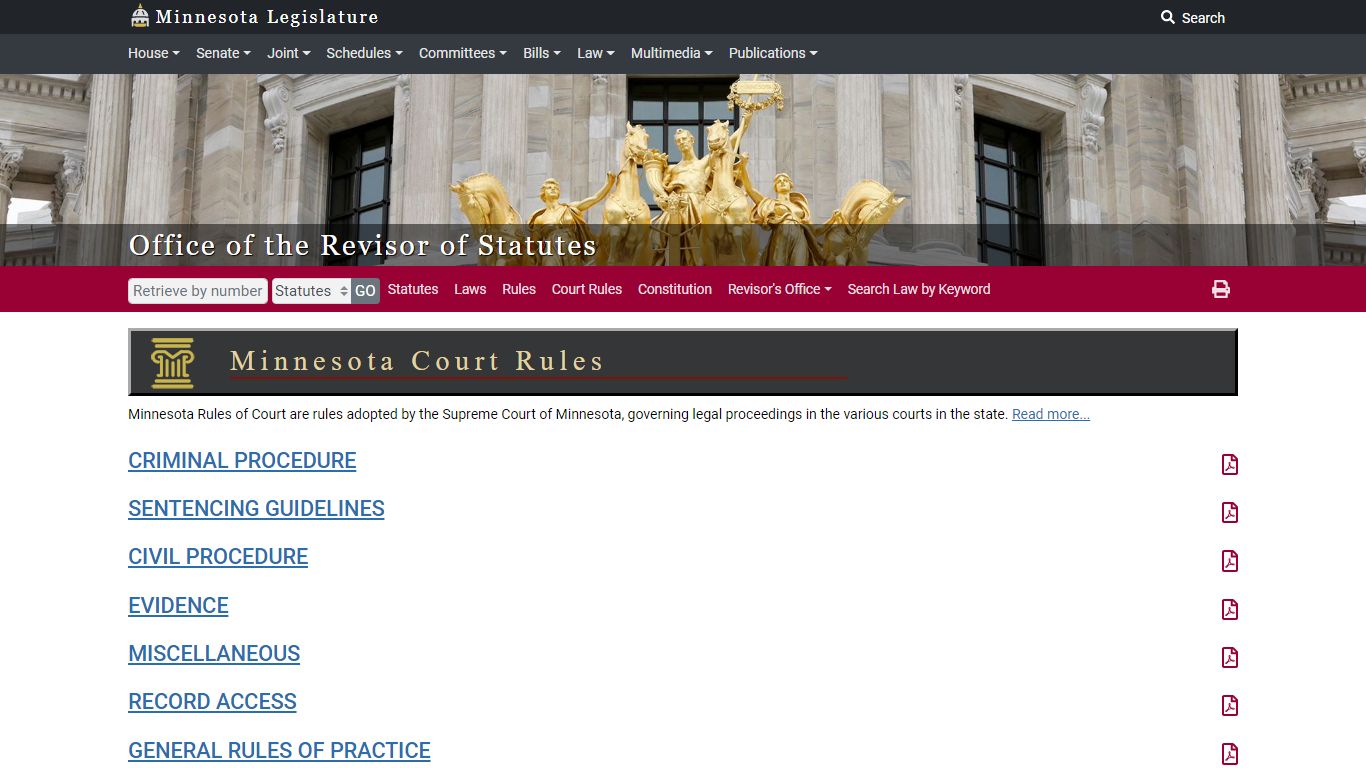Open Search Law by Keyword

click(919, 289)
